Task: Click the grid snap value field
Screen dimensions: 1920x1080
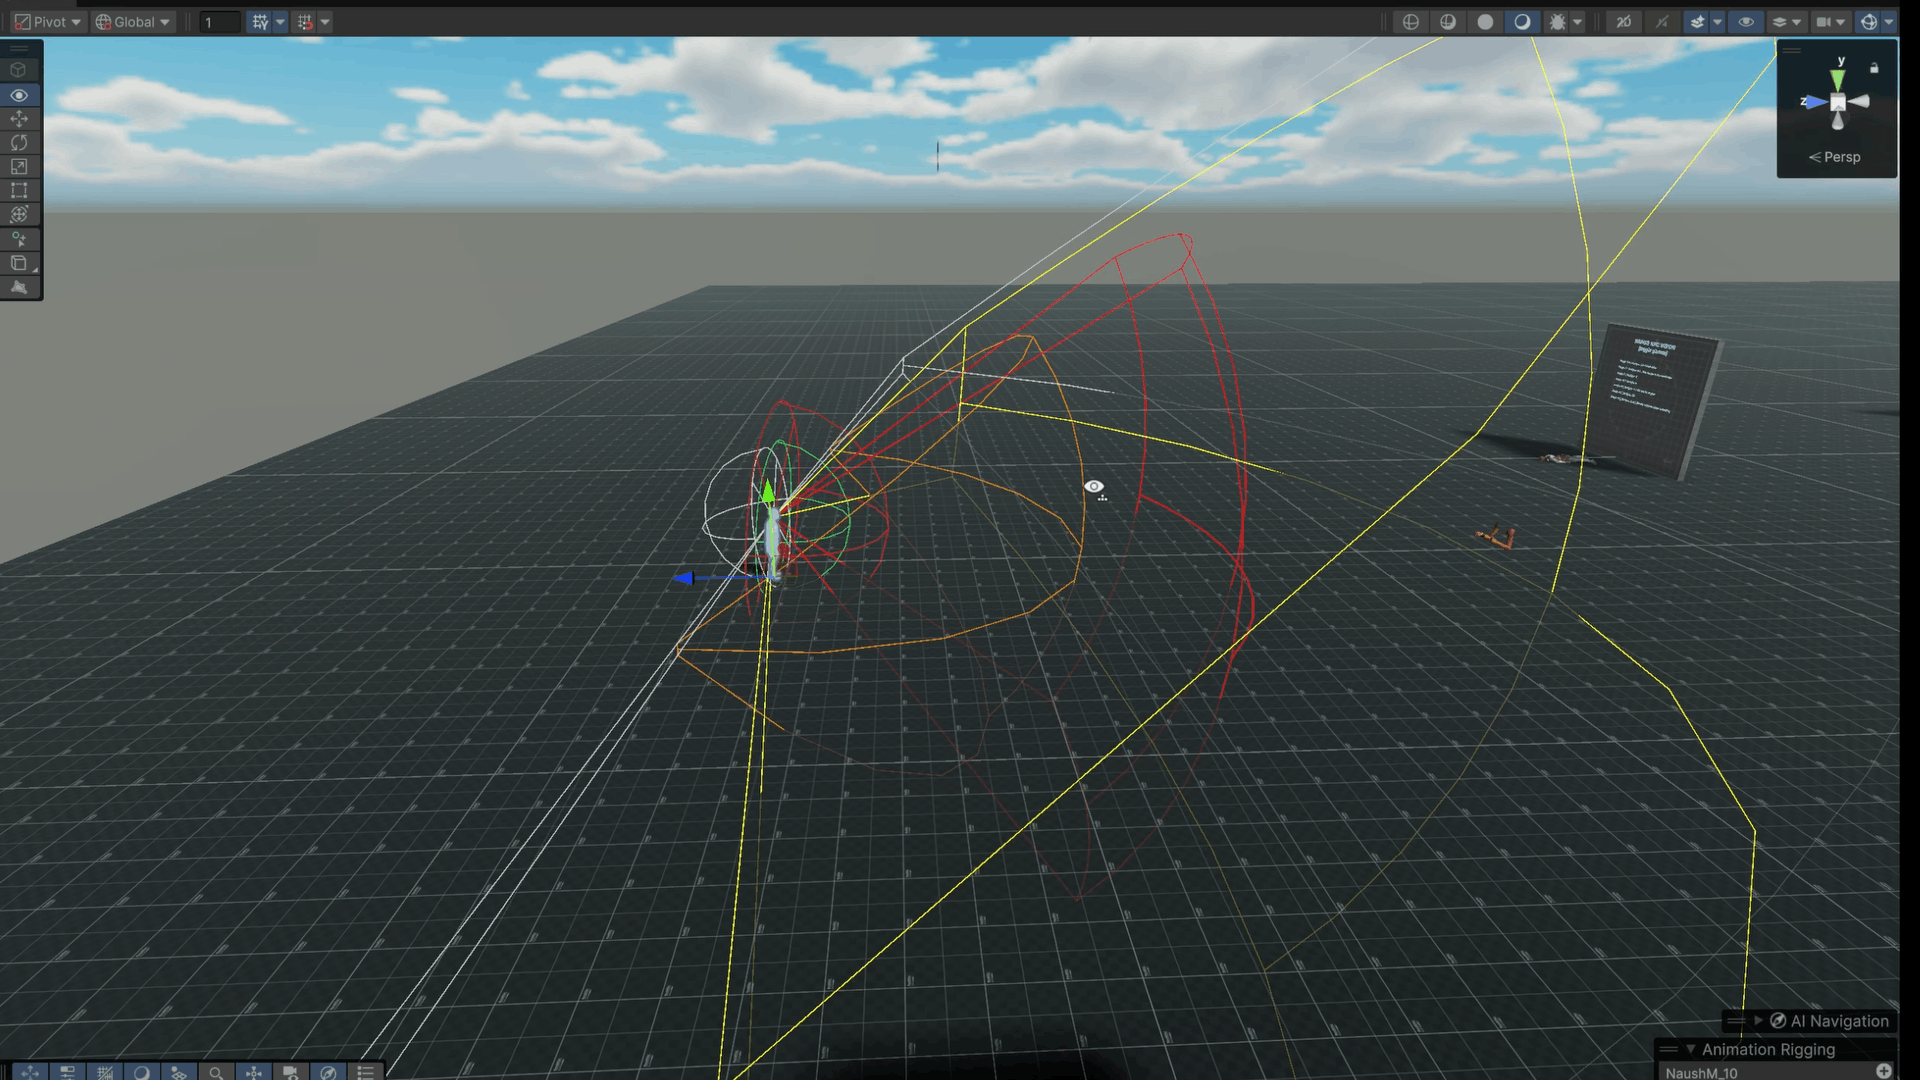Action: (220, 22)
